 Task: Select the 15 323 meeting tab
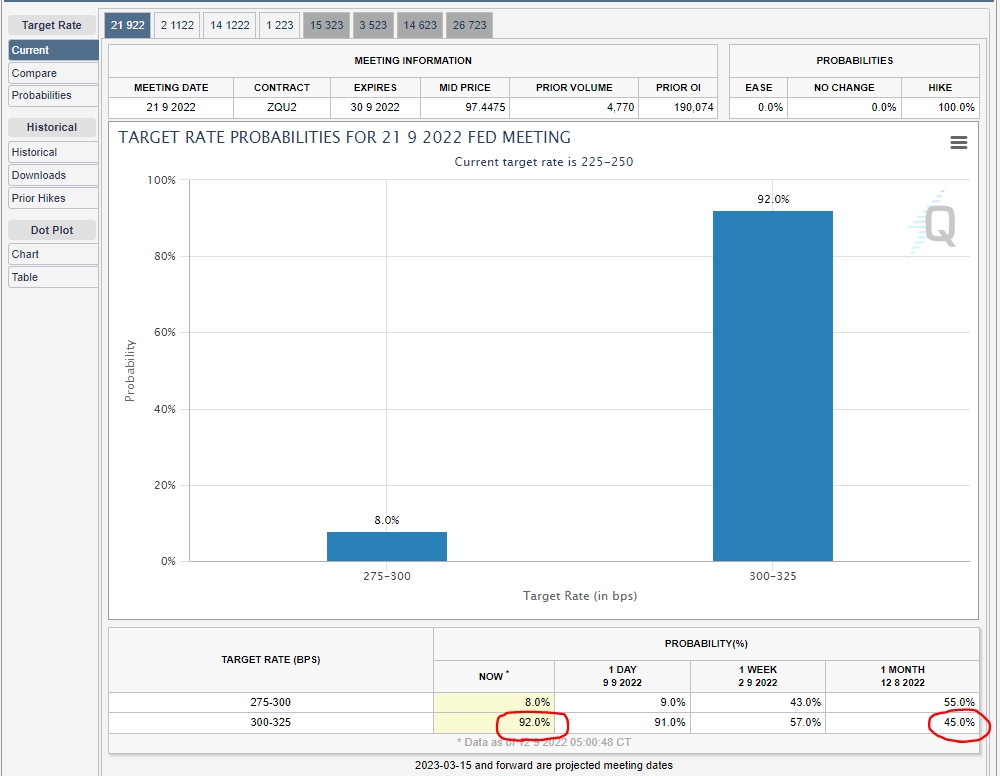click(x=327, y=26)
